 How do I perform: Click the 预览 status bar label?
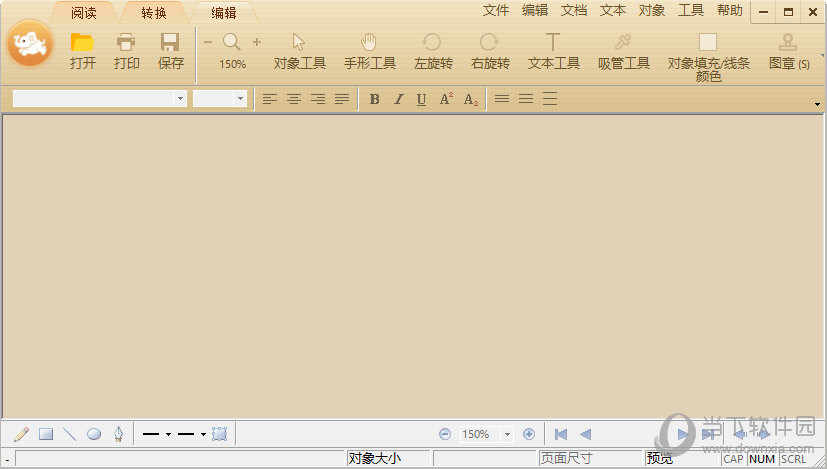[x=660, y=458]
